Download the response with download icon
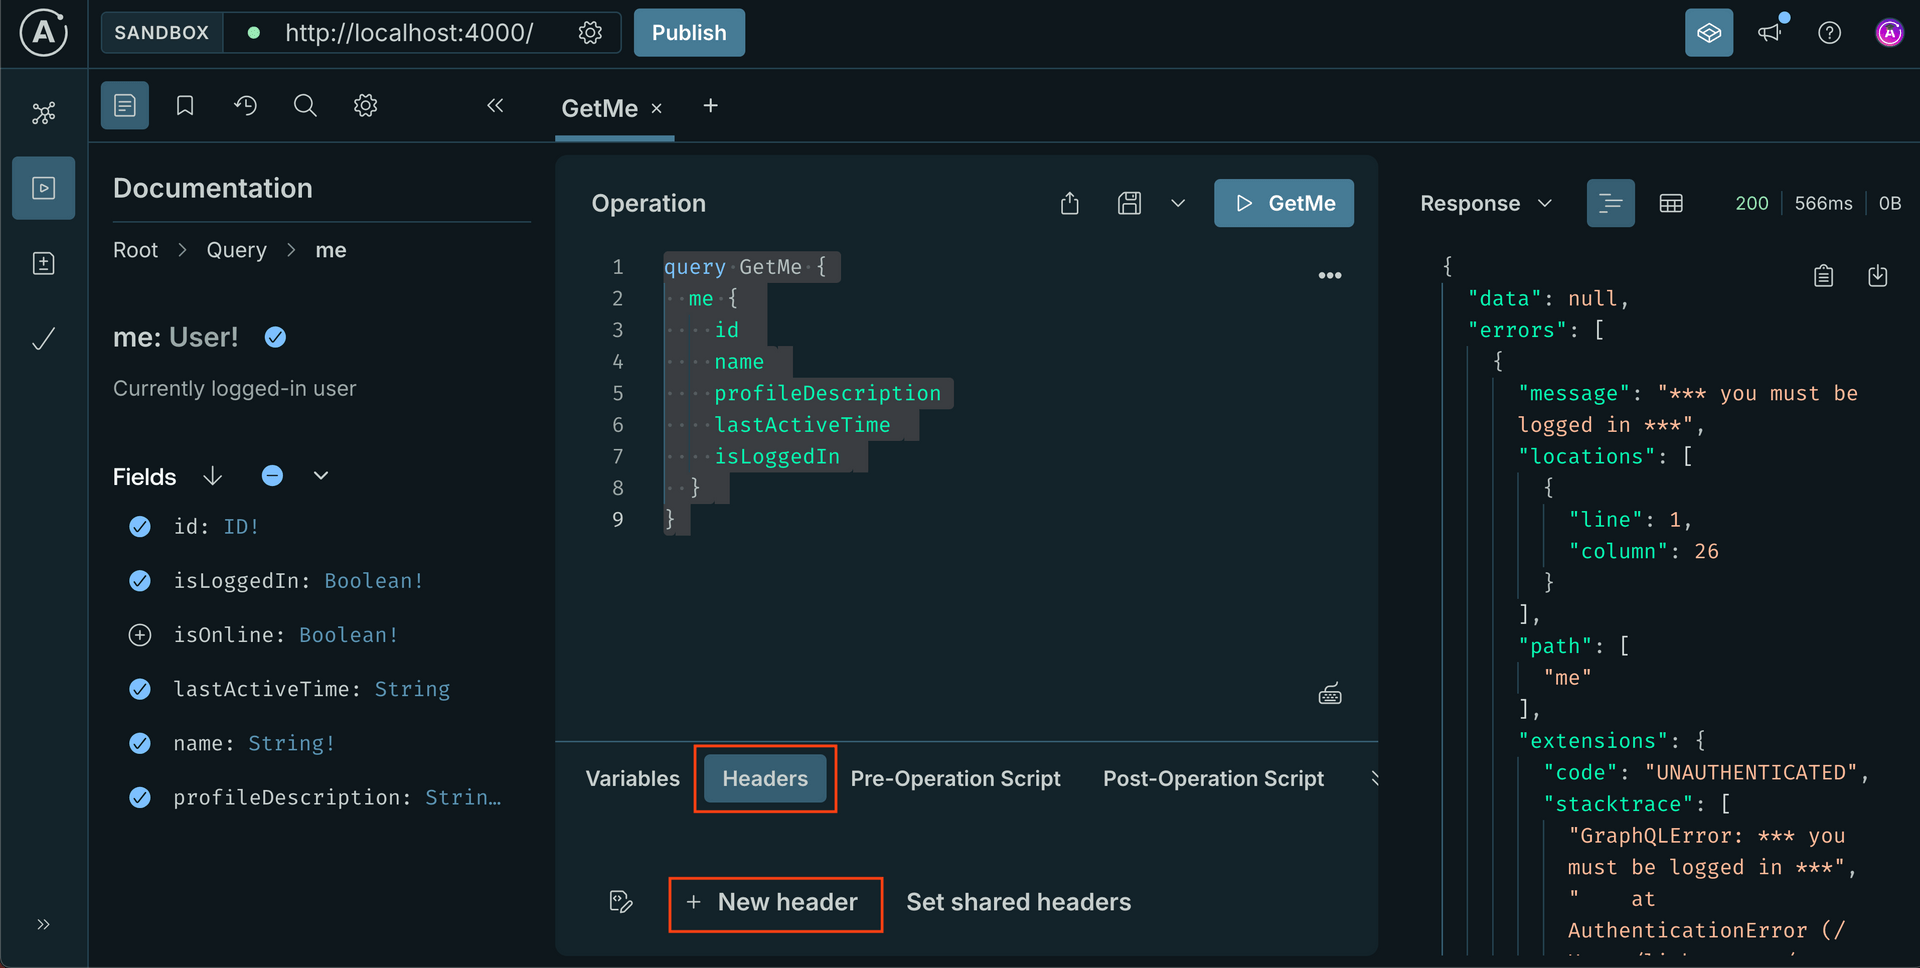1920x968 pixels. pos(1877,276)
